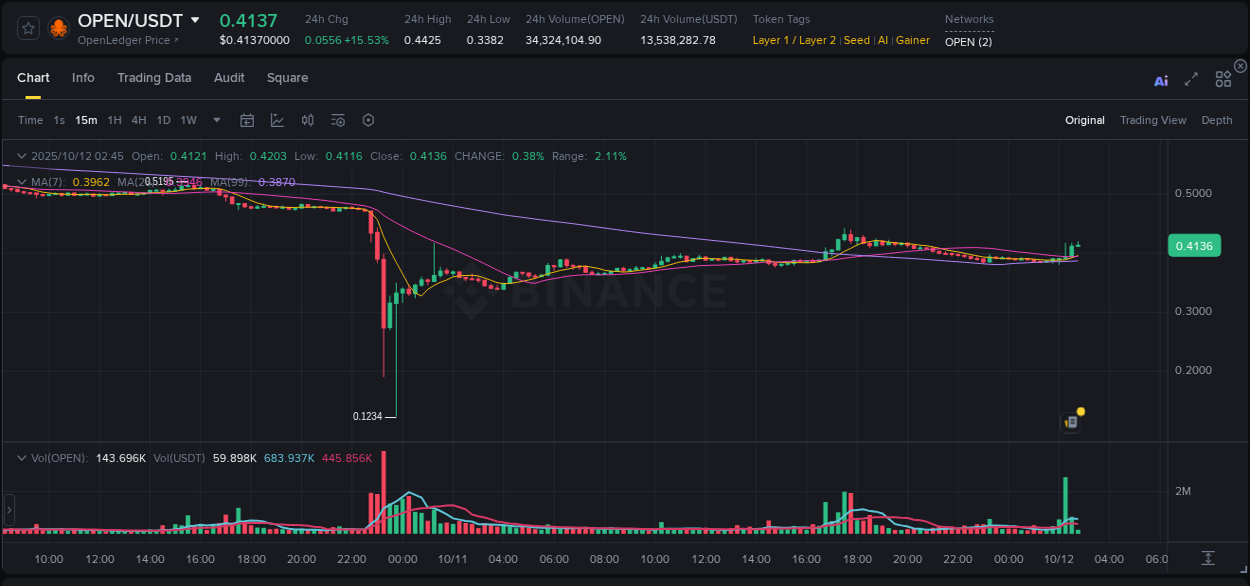This screenshot has height=586, width=1250.
Task: Open the OPEN/USDT pair dropdown
Action: point(193,20)
